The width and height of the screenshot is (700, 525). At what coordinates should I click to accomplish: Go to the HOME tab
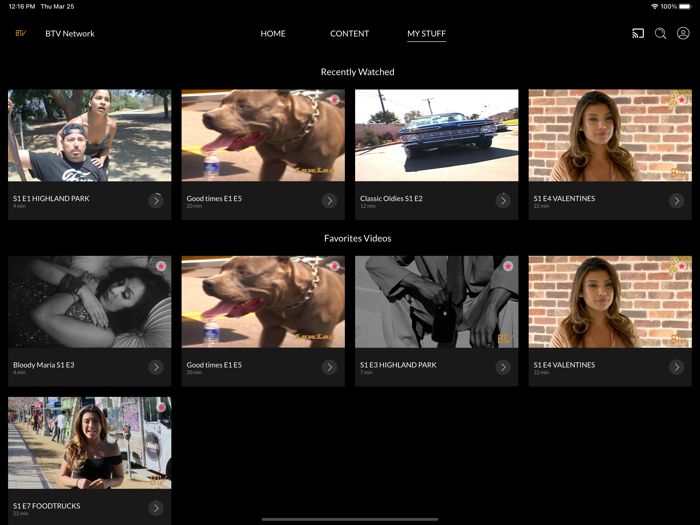click(273, 33)
